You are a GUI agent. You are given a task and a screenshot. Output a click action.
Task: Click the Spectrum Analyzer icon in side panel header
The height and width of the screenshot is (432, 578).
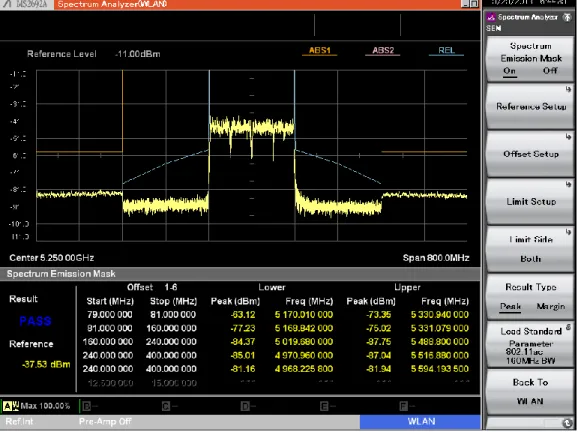pyautogui.click(x=491, y=17)
